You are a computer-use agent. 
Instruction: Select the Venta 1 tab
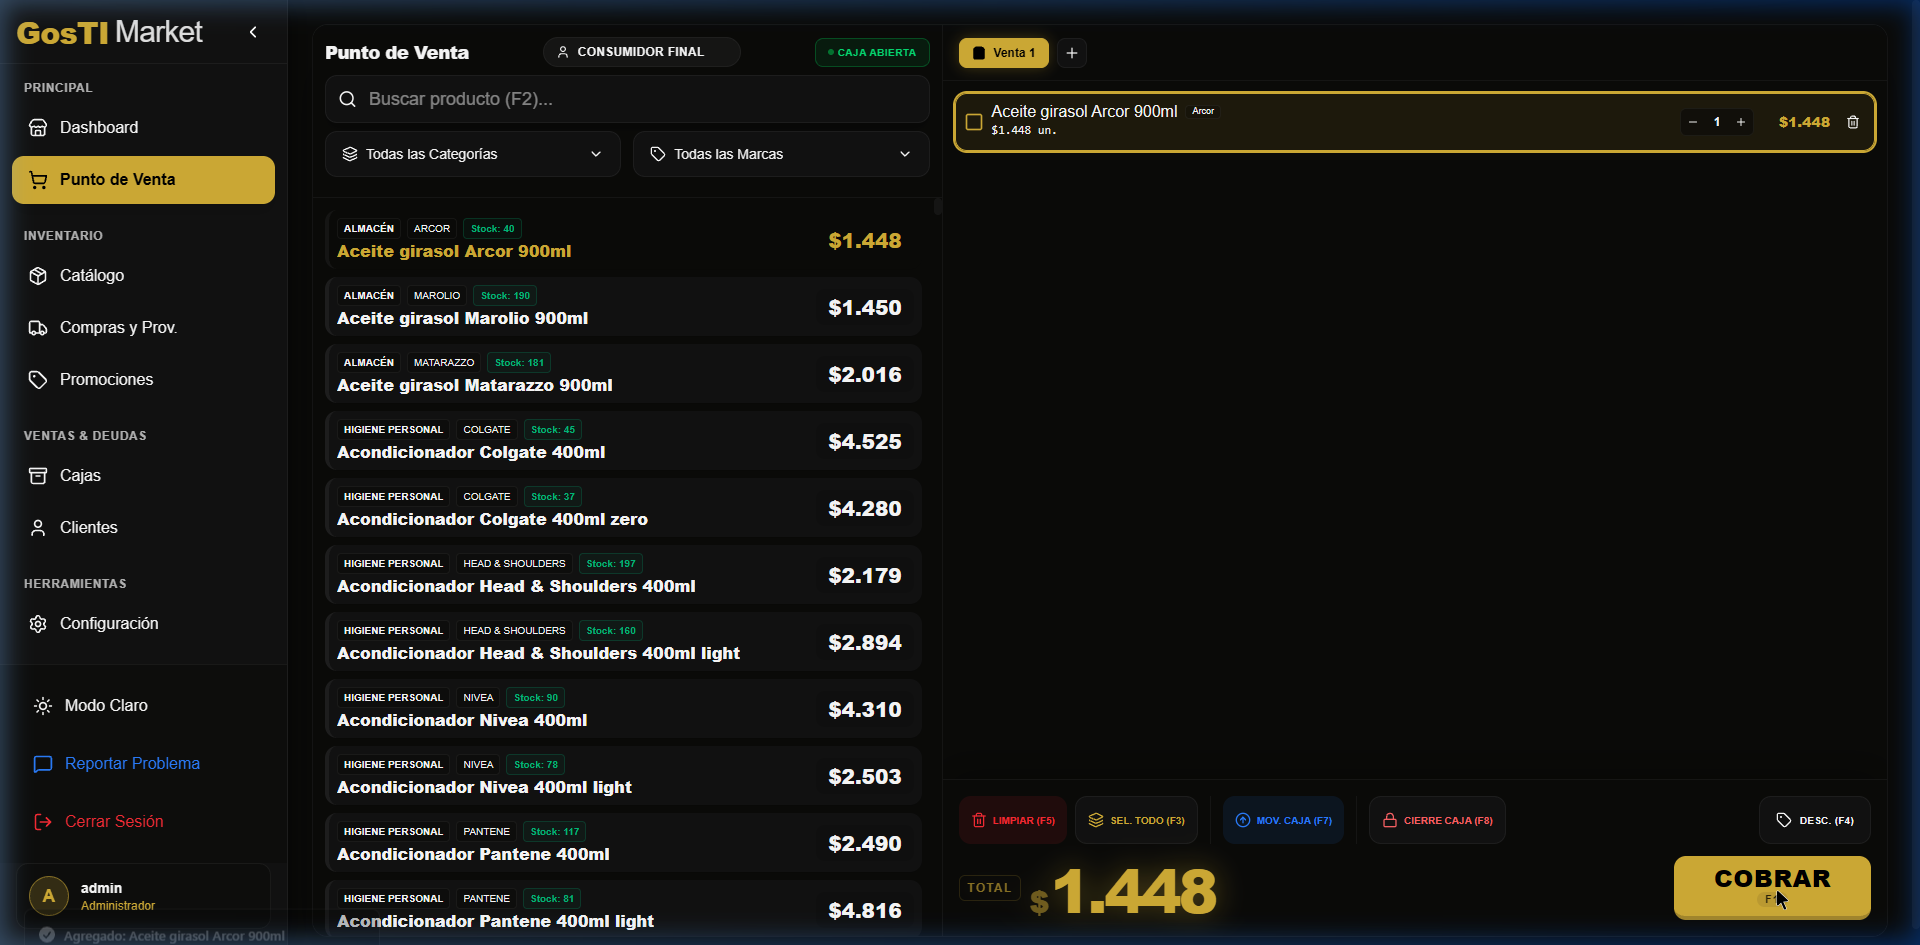coord(1004,53)
